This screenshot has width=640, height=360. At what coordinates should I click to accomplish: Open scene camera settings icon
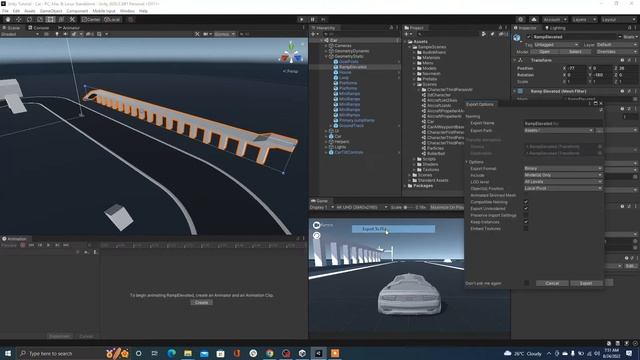pyautogui.click(x=206, y=34)
